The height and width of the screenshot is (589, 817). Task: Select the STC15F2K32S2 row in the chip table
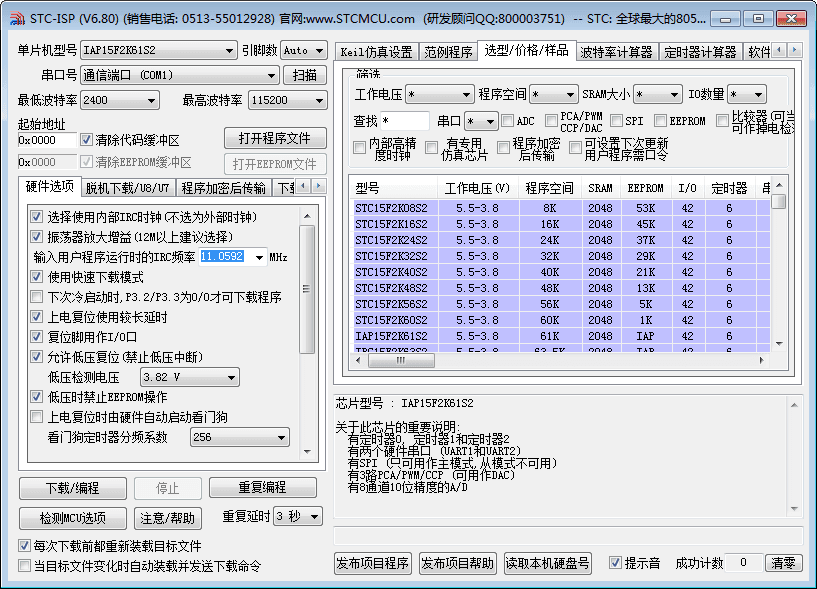pyautogui.click(x=562, y=256)
